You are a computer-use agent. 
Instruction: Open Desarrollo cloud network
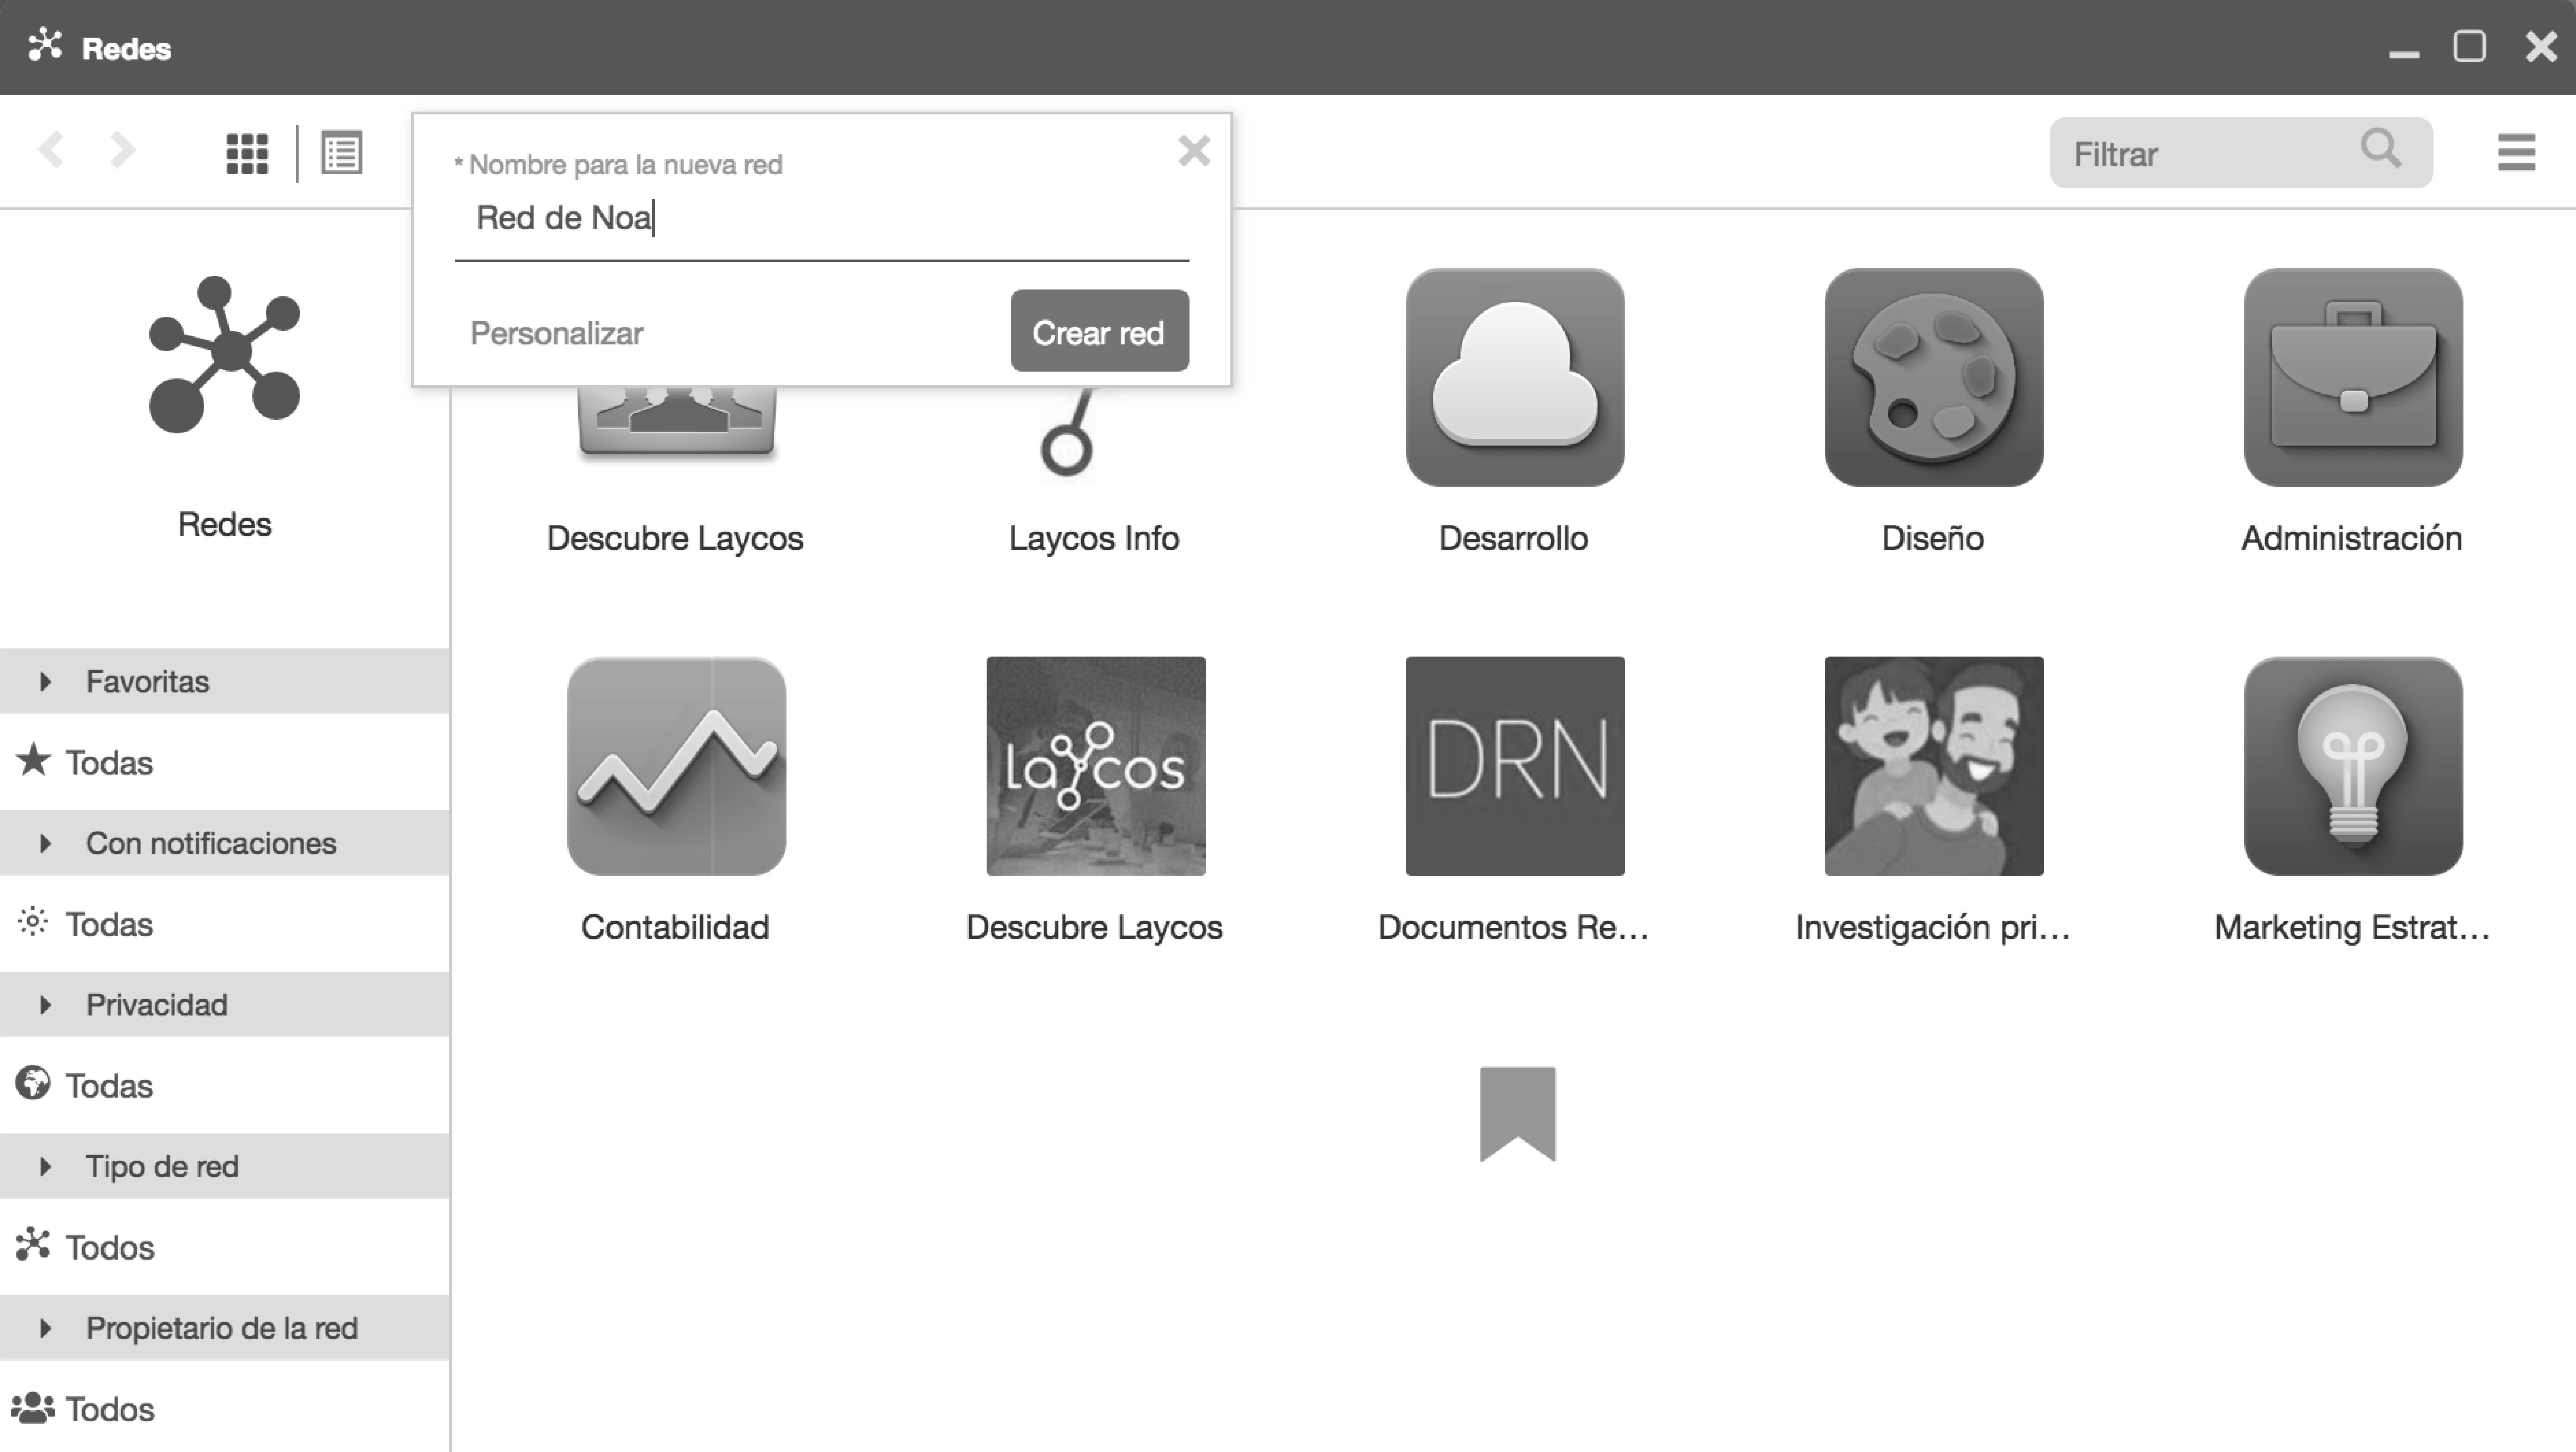click(x=1515, y=377)
